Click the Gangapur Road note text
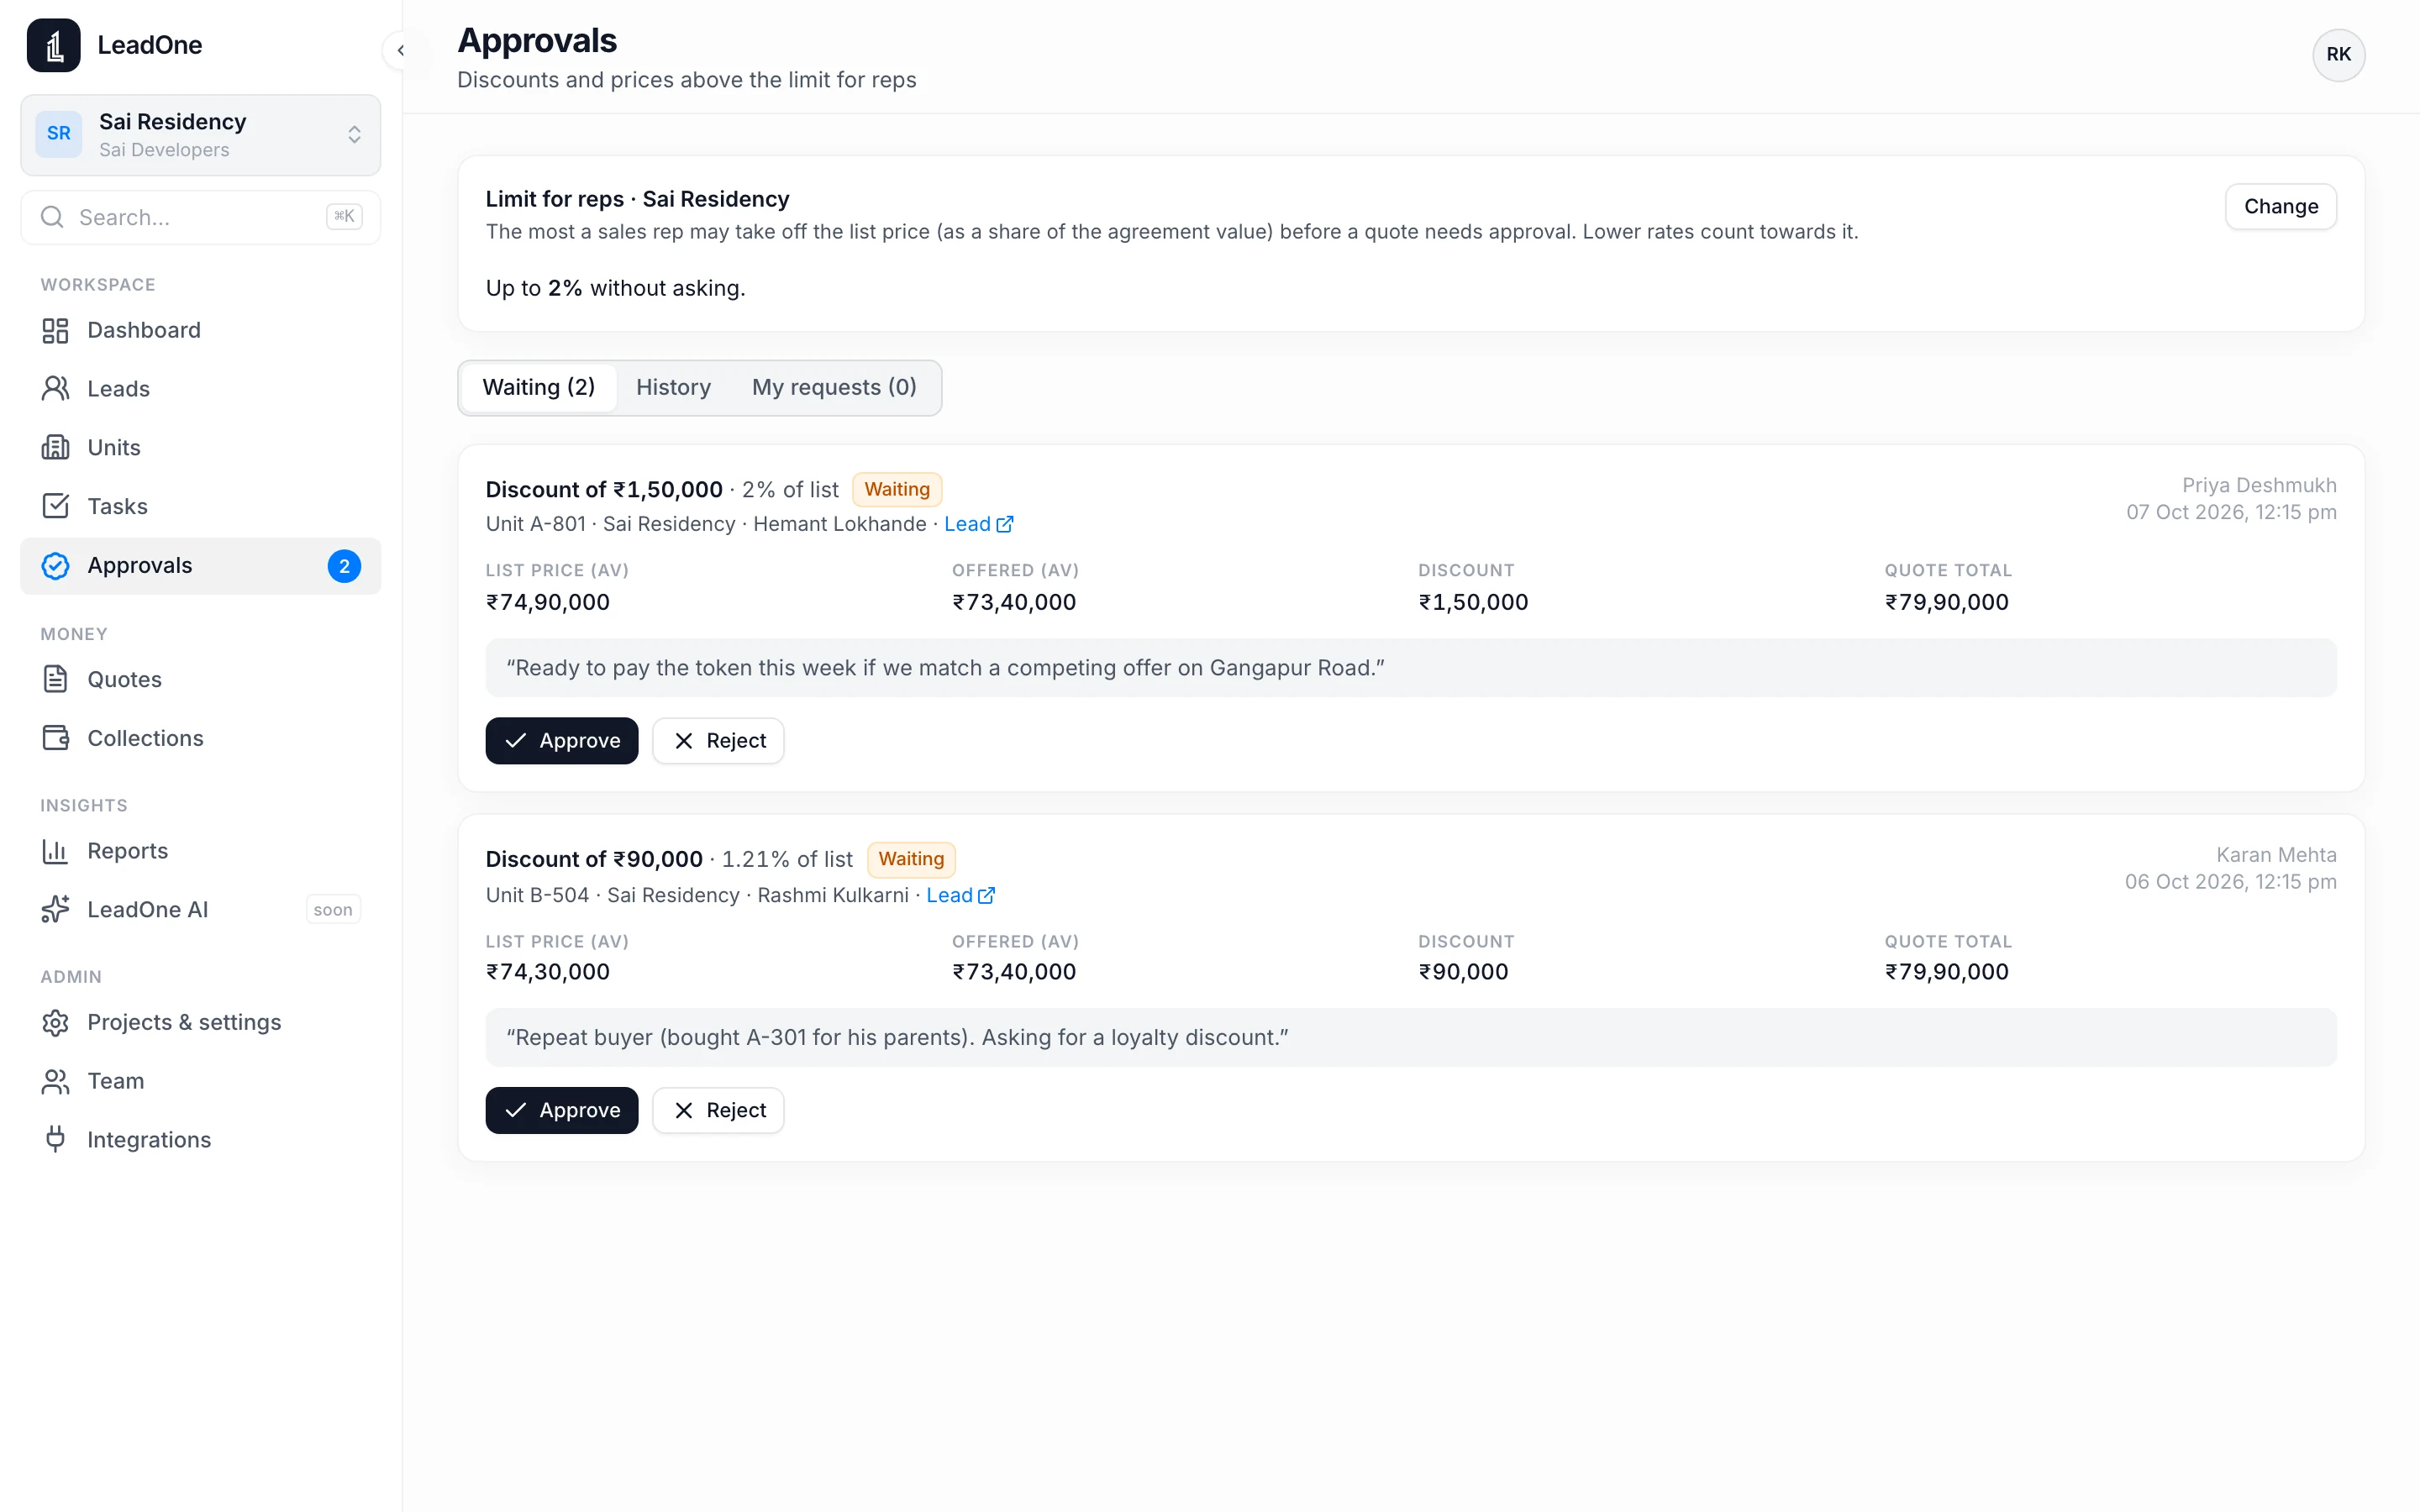The image size is (2420, 1512). 945,668
